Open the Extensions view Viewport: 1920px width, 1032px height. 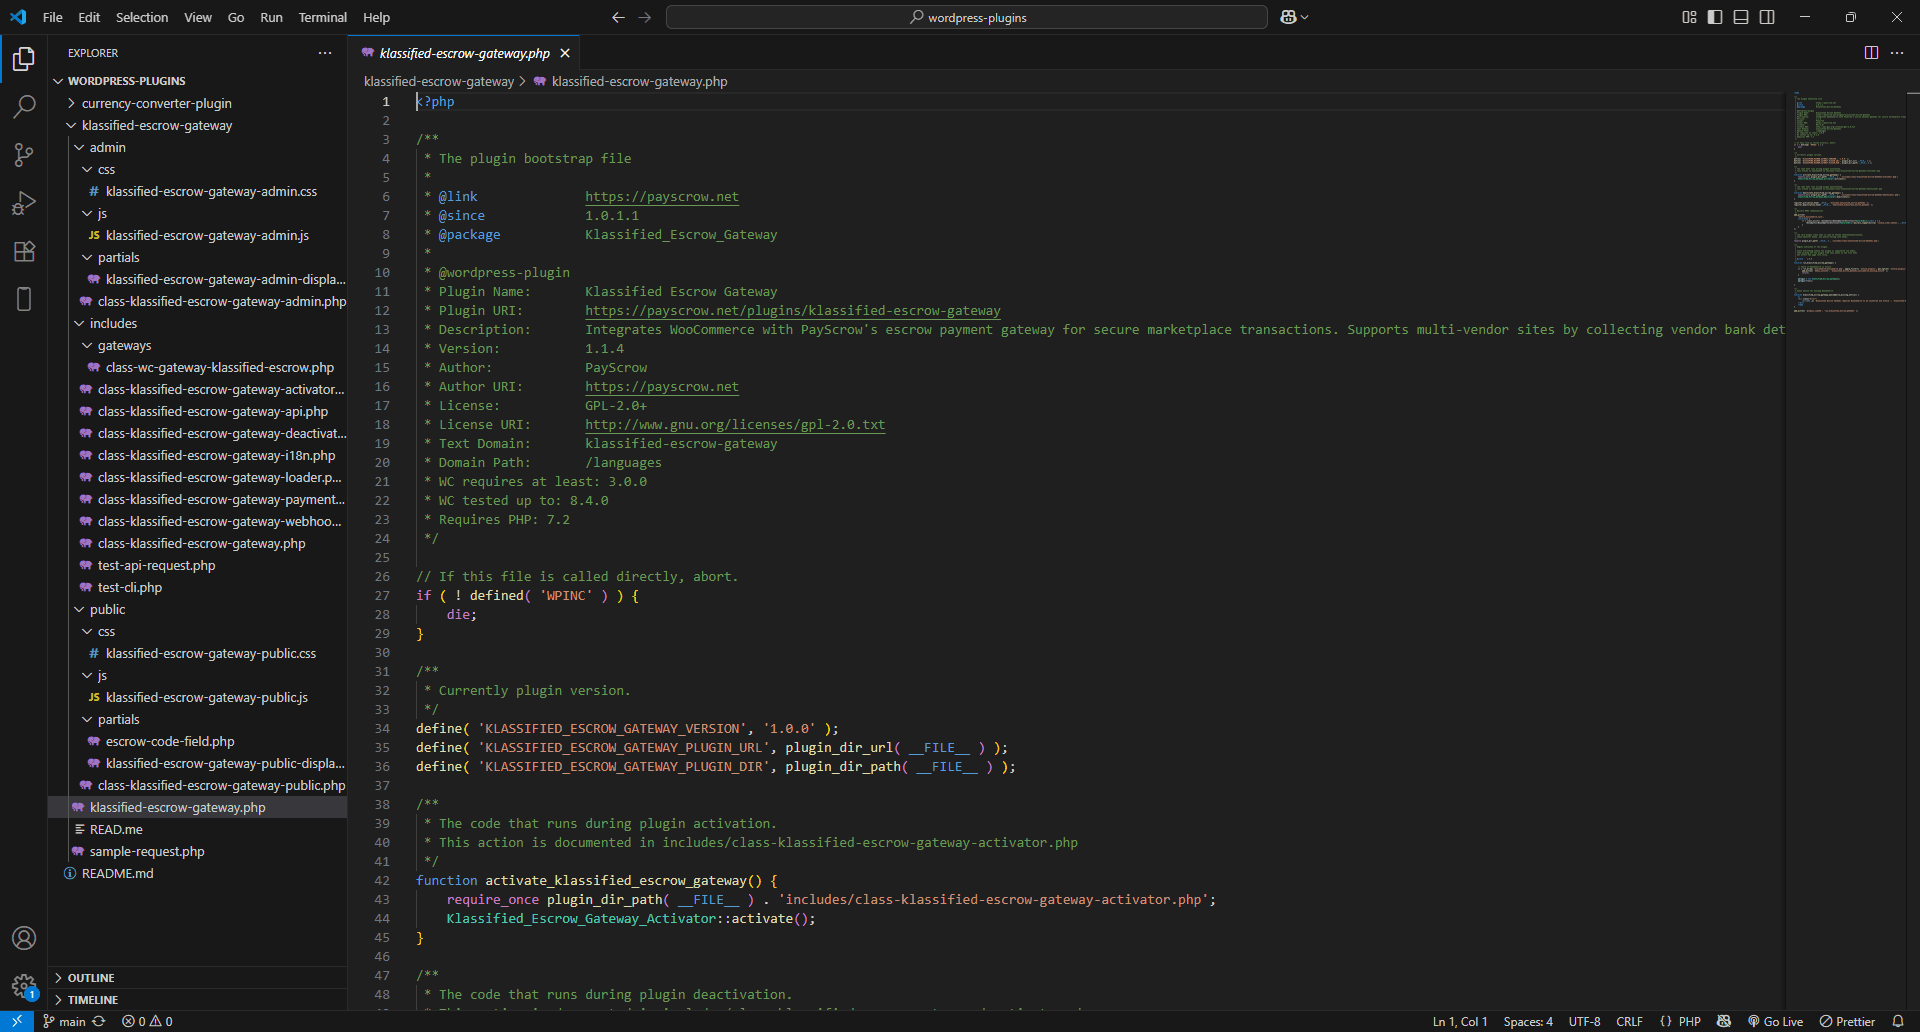pyautogui.click(x=24, y=251)
